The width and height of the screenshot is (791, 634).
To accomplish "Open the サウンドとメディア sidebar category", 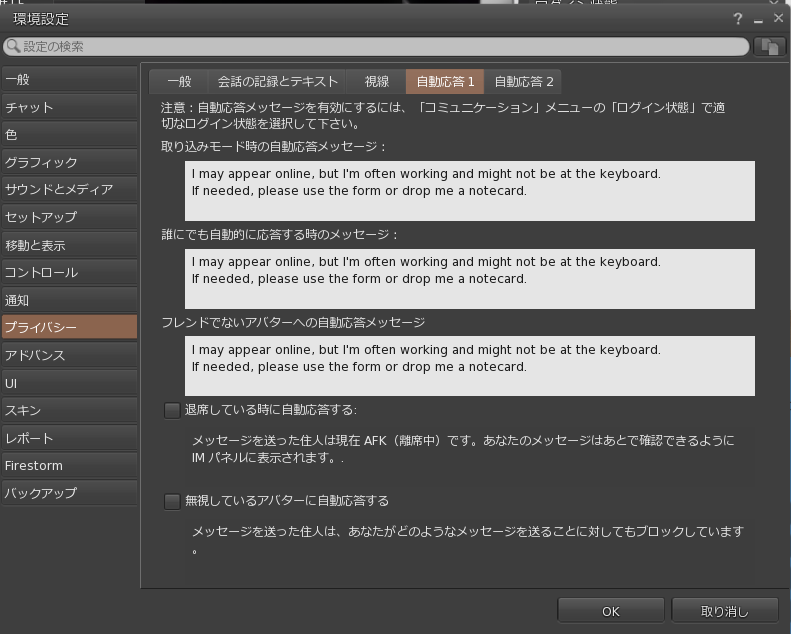I will coord(69,190).
